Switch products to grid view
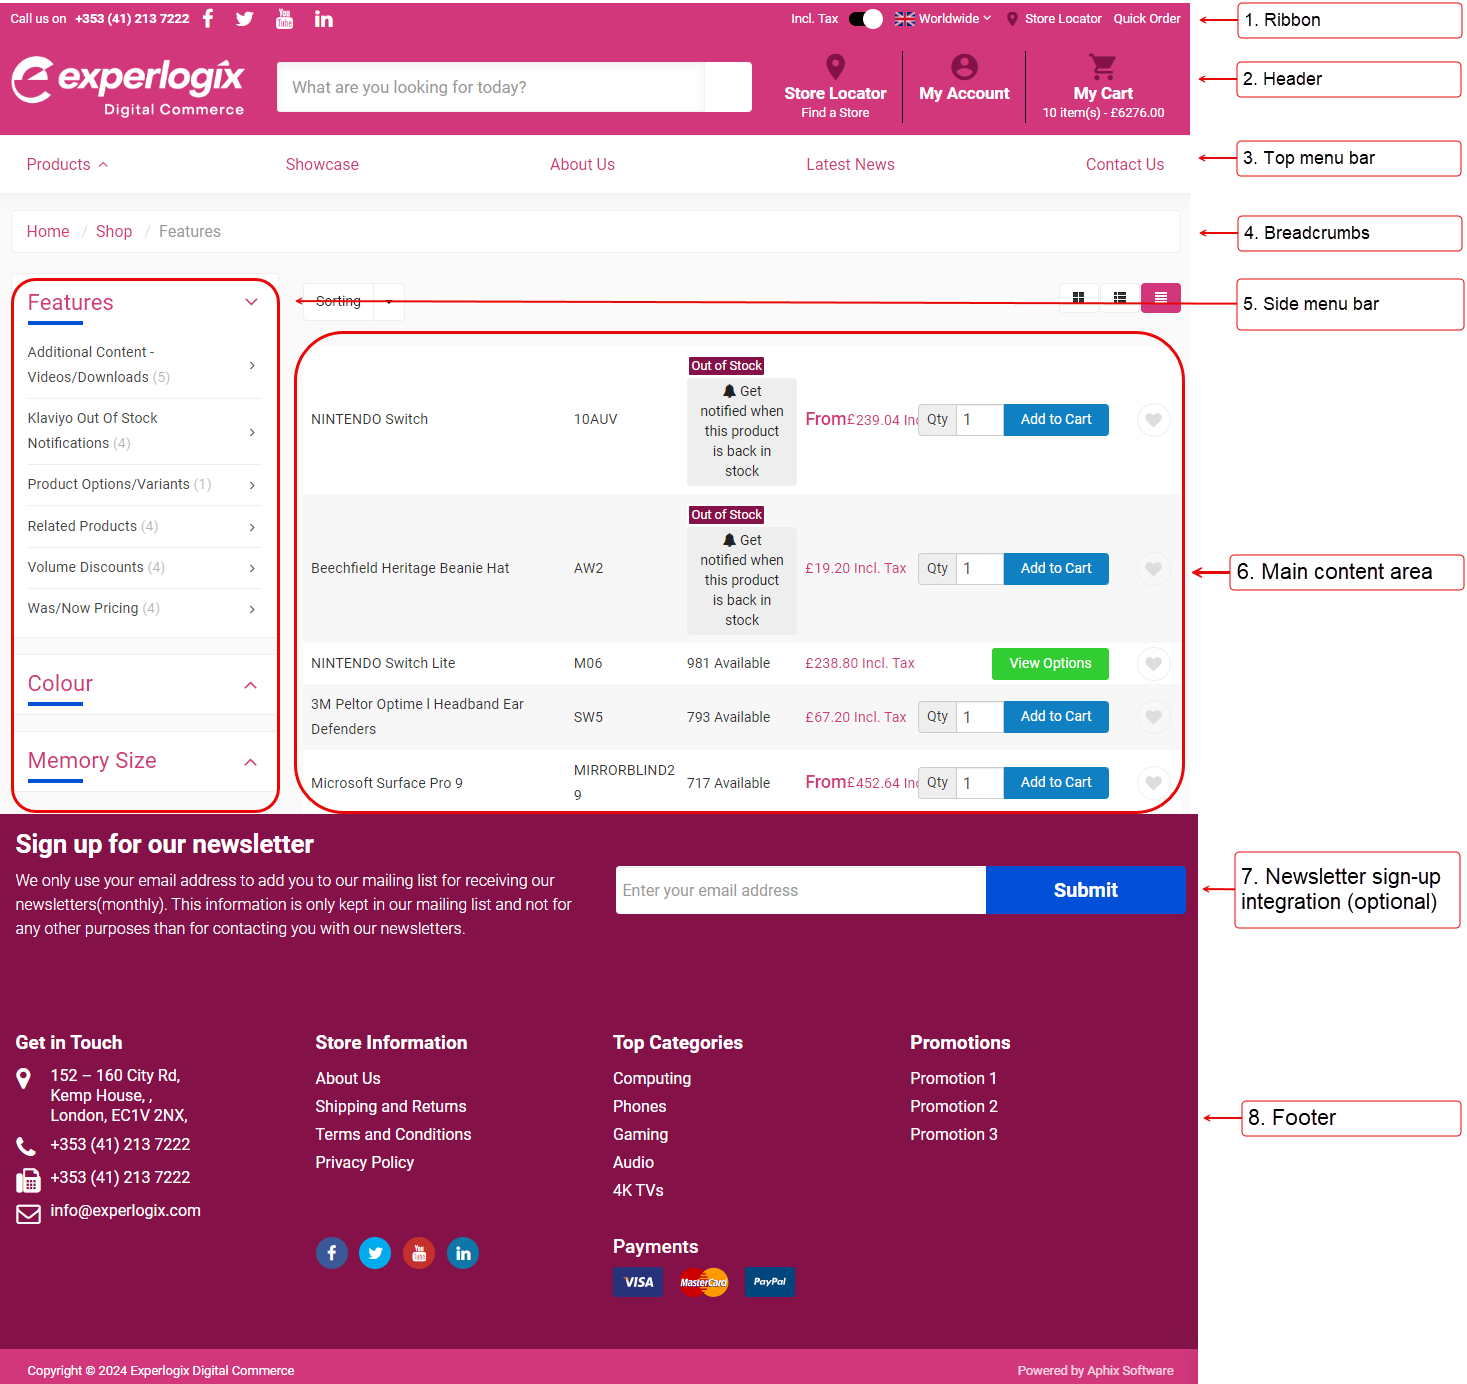Image resolution: width=1467 pixels, height=1384 pixels. point(1078,297)
